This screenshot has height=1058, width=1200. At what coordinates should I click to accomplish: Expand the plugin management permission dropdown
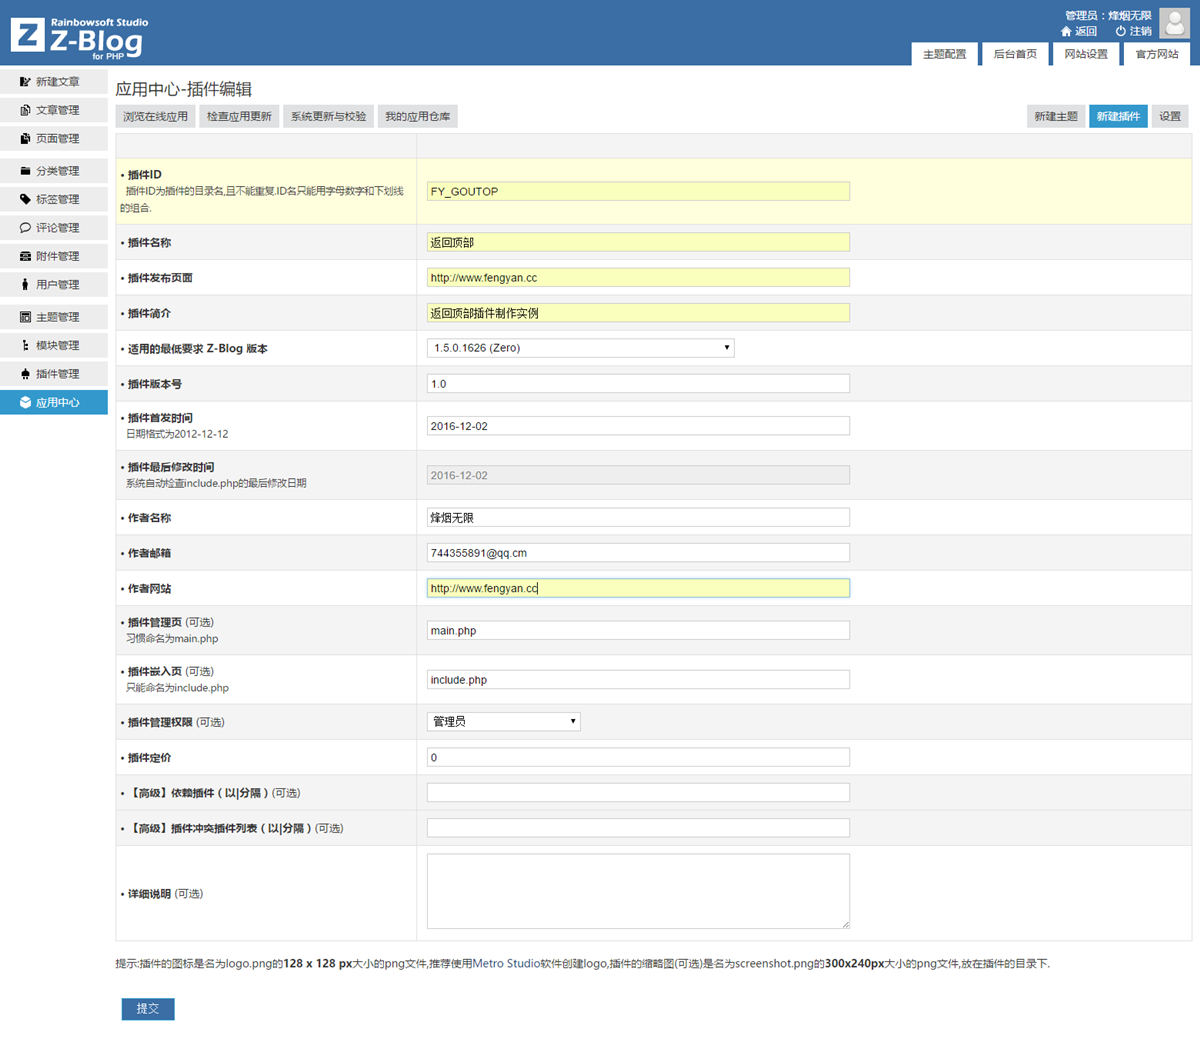pos(504,722)
